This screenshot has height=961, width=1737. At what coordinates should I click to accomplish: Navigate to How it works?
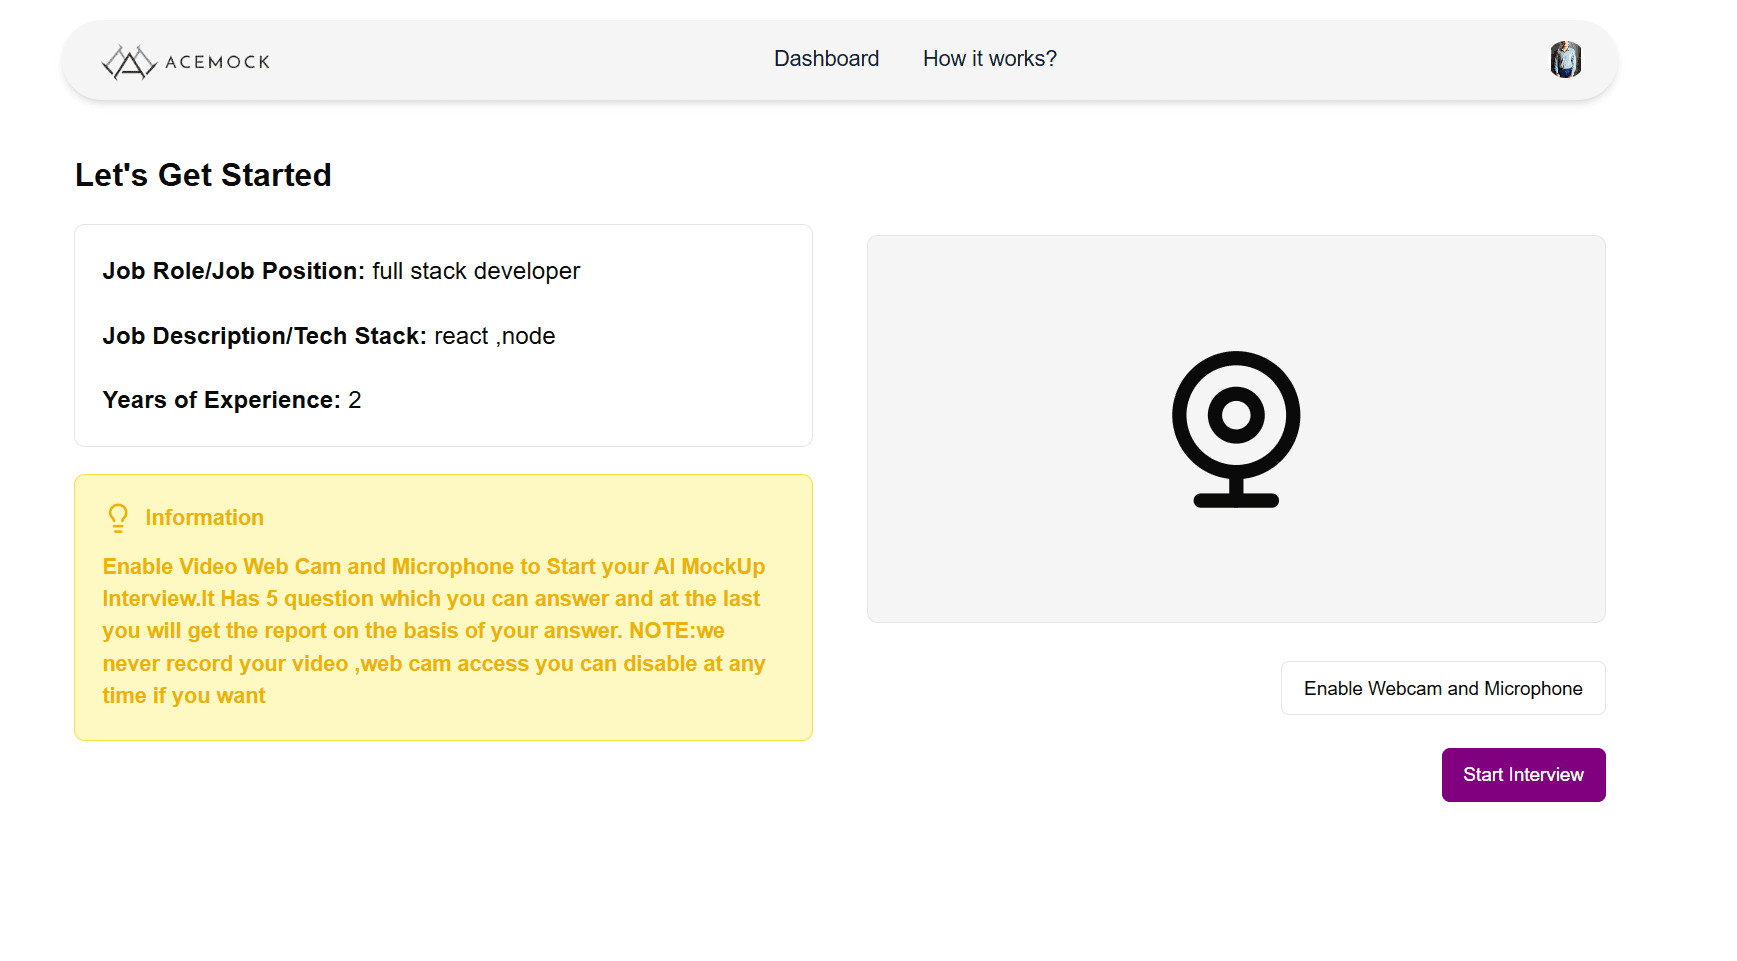coord(989,58)
